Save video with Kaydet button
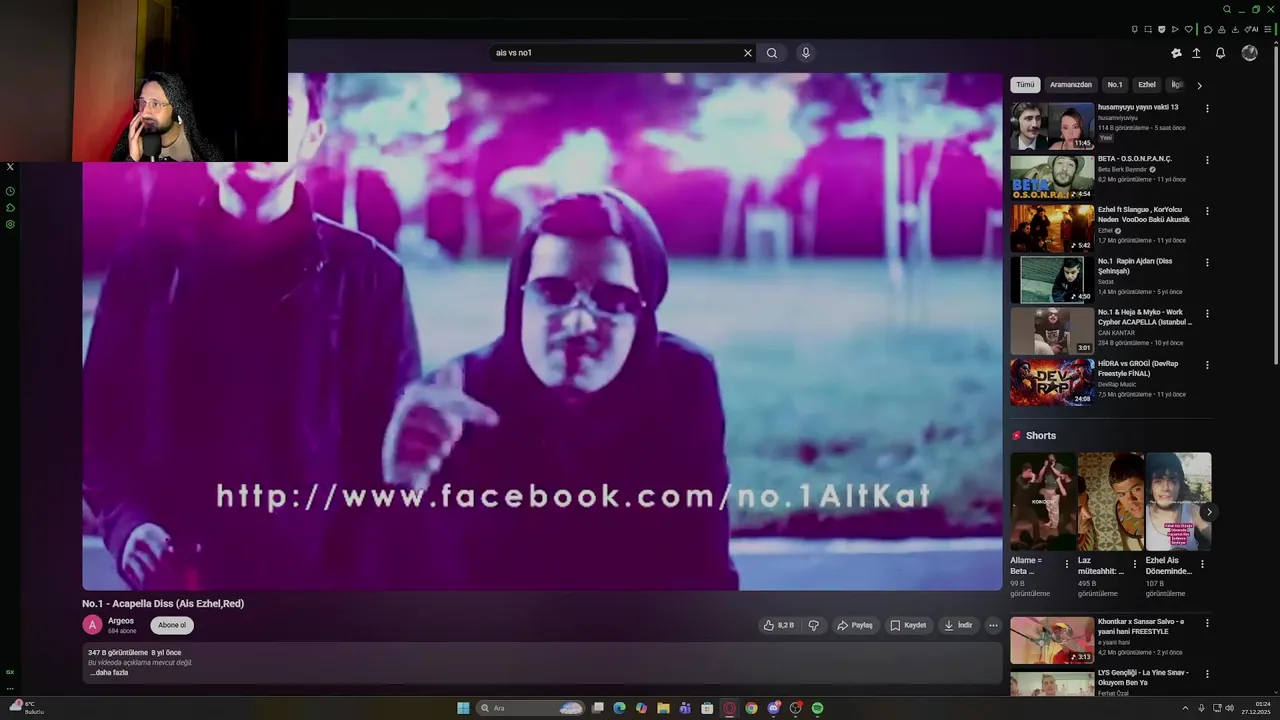This screenshot has height=720, width=1280. pos(908,625)
